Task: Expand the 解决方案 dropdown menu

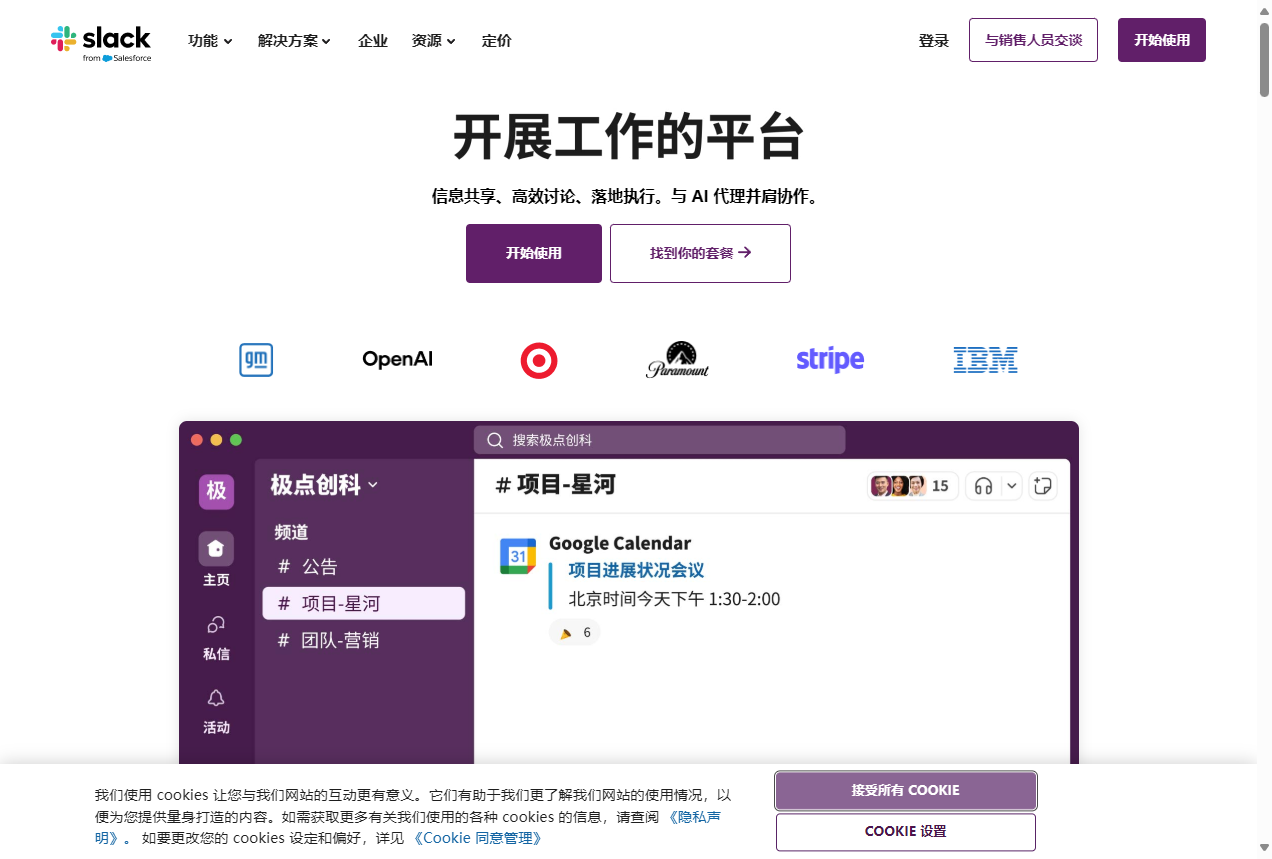Action: pyautogui.click(x=294, y=41)
